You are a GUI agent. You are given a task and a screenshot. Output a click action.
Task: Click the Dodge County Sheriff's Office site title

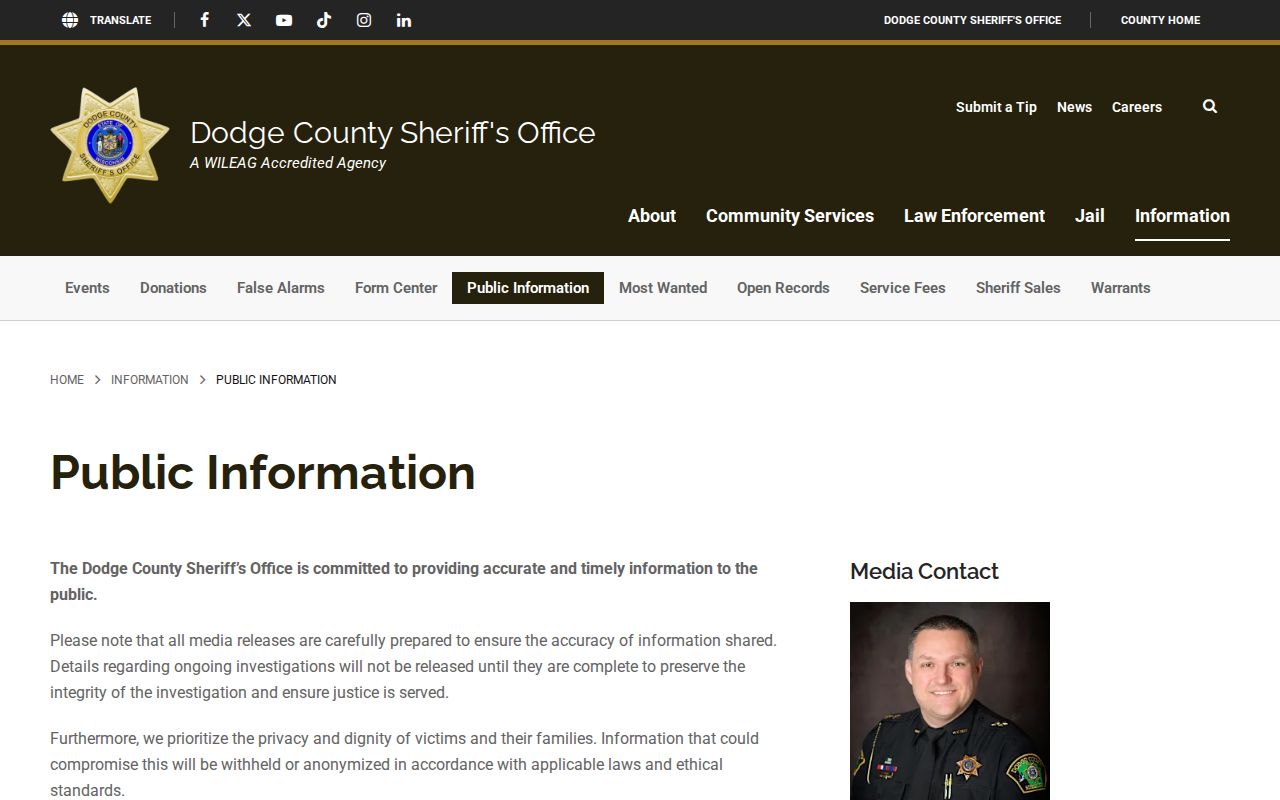pyautogui.click(x=392, y=132)
